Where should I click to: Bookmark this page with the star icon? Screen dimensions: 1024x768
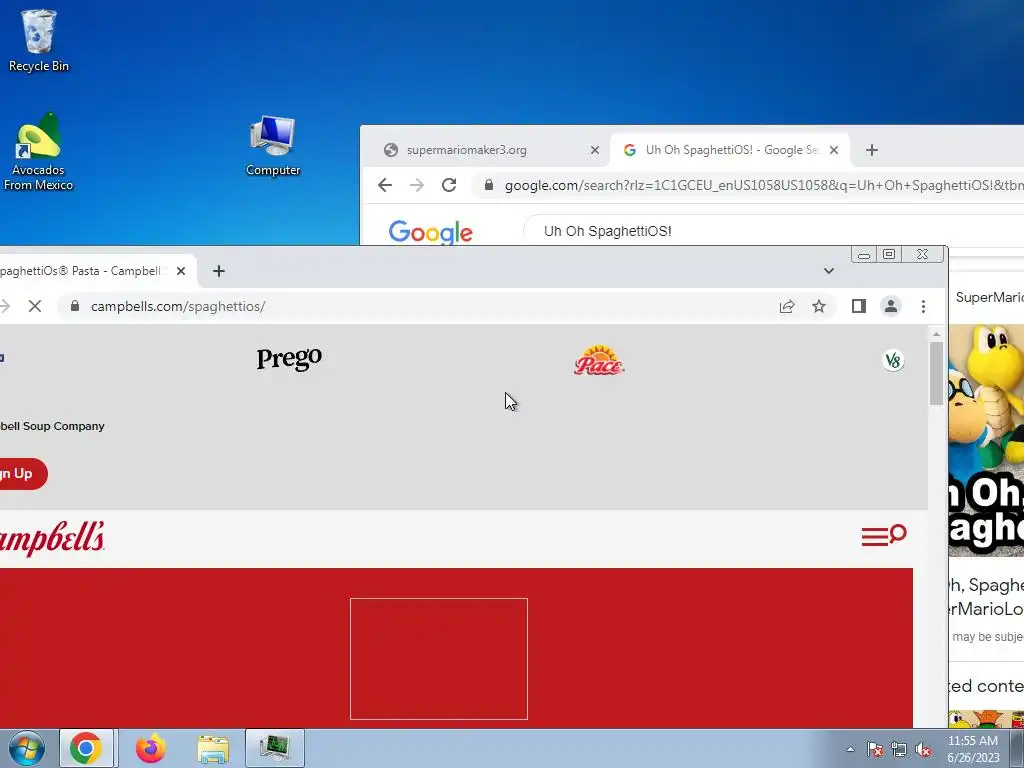pyautogui.click(x=819, y=306)
